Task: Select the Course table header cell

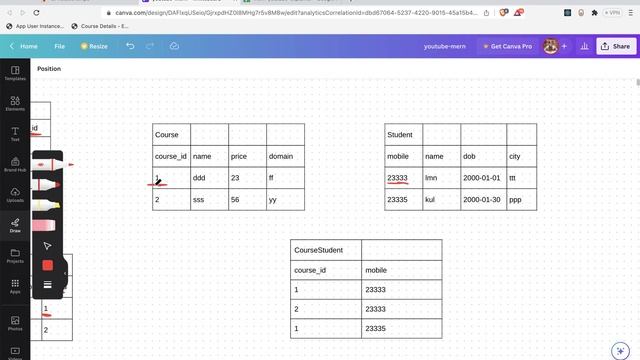Action: point(171,135)
